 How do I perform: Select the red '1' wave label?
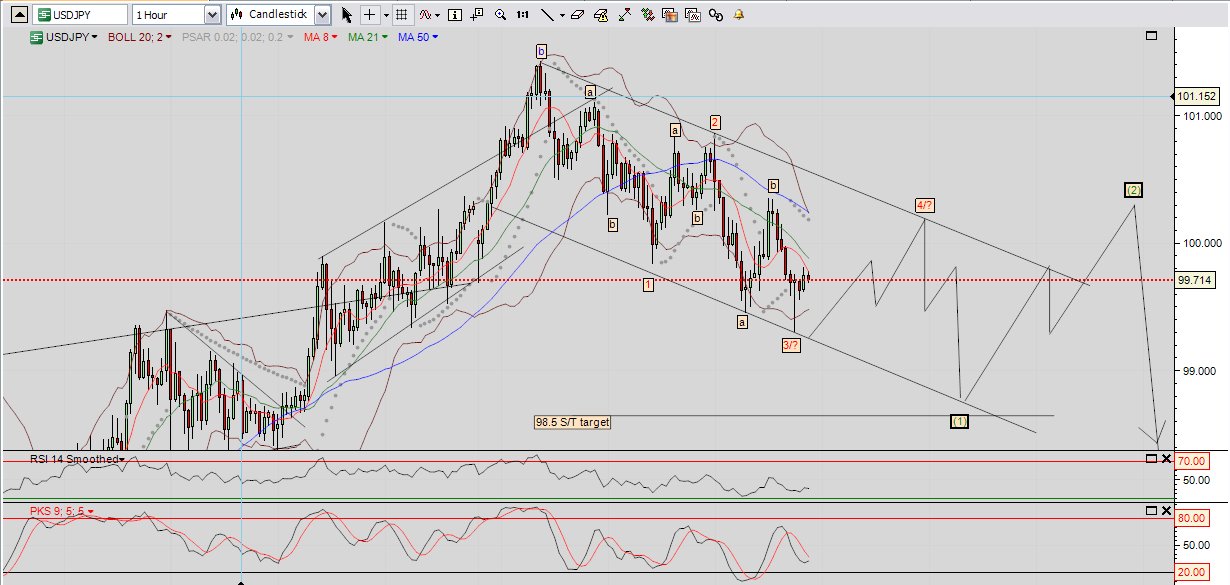pos(648,285)
